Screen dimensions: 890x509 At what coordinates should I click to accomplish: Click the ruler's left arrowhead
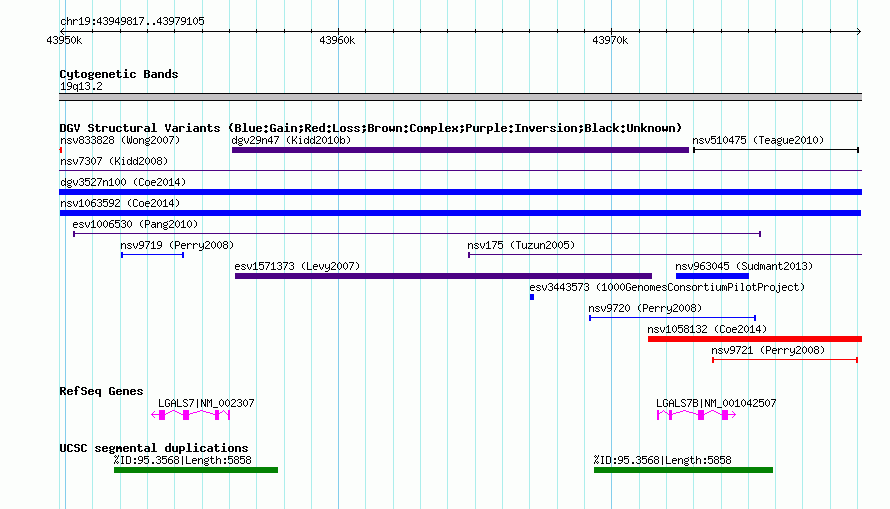point(62,31)
